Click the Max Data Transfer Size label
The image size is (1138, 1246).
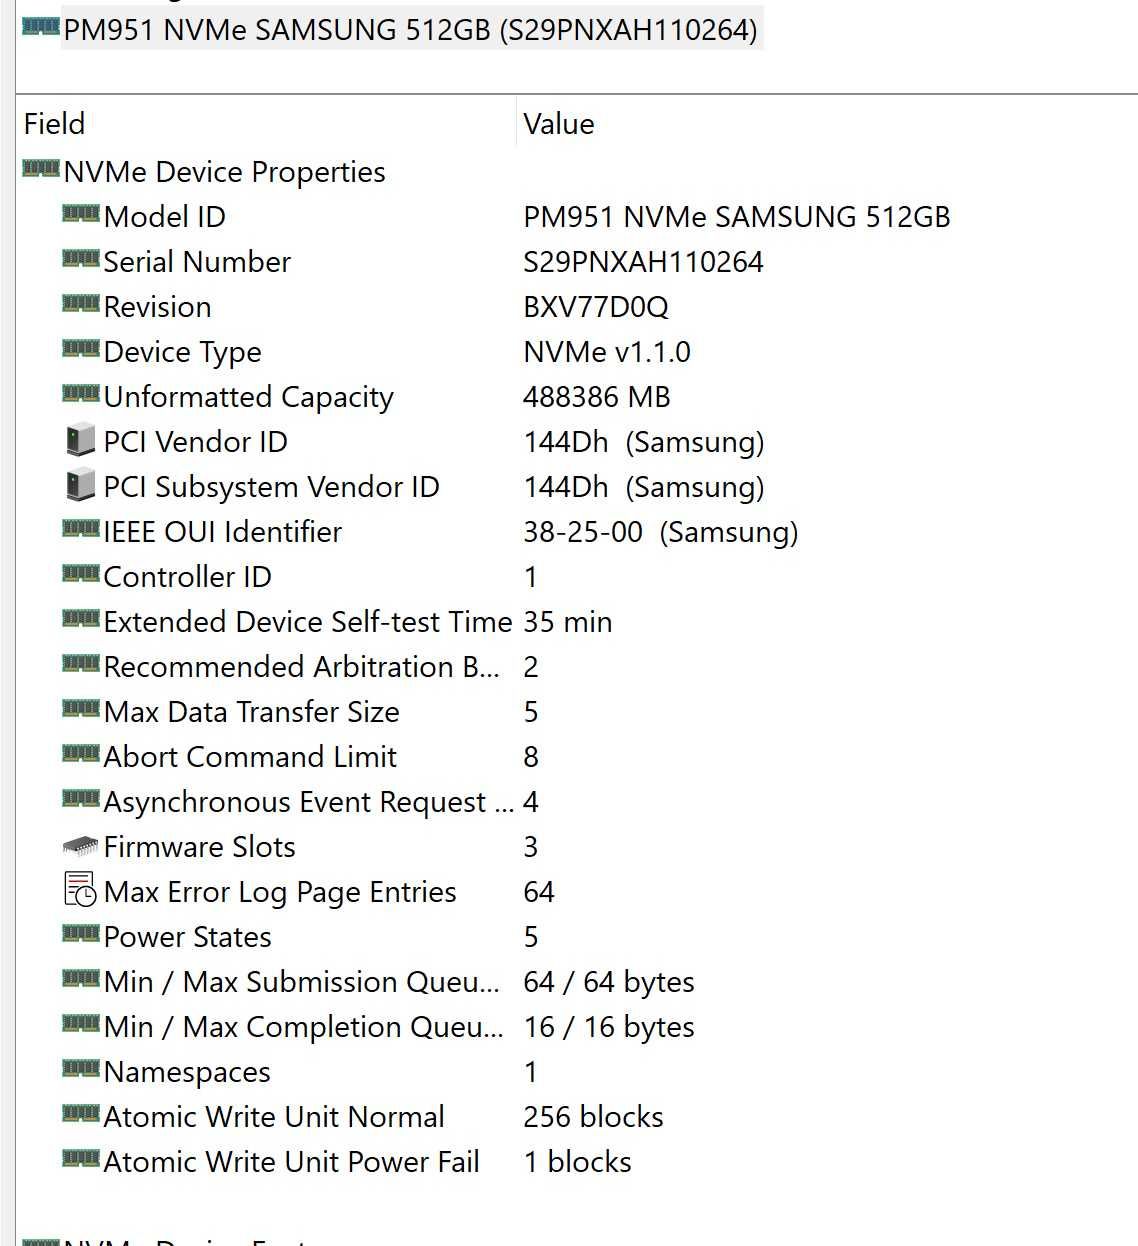[252, 712]
